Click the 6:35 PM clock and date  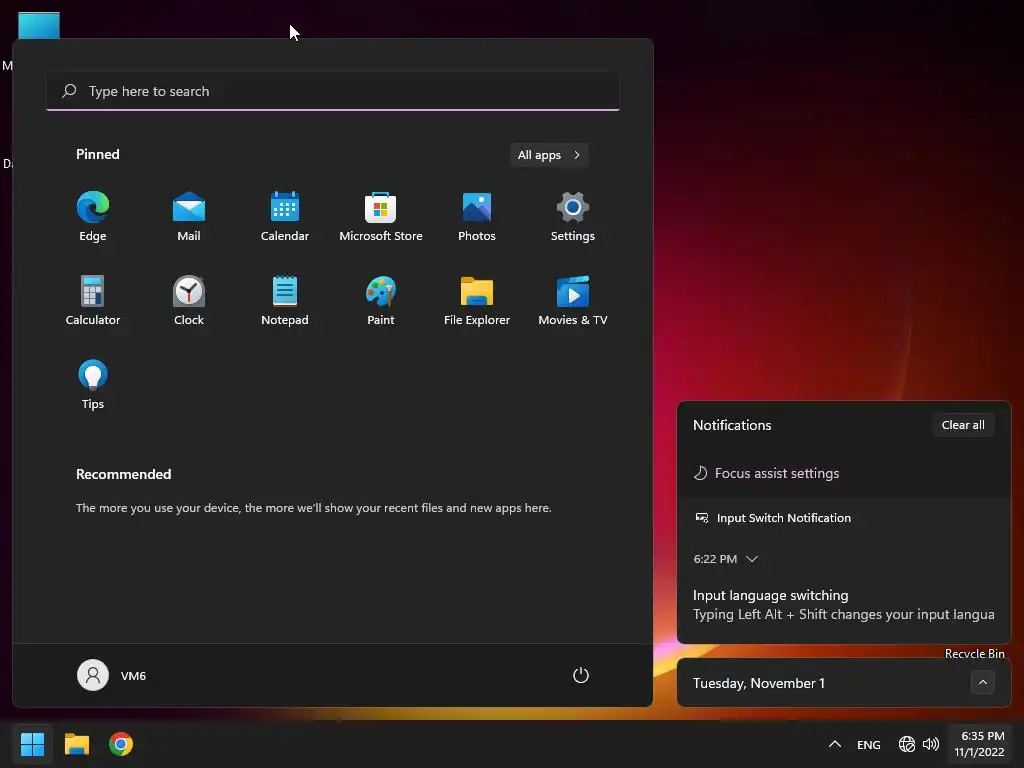980,744
